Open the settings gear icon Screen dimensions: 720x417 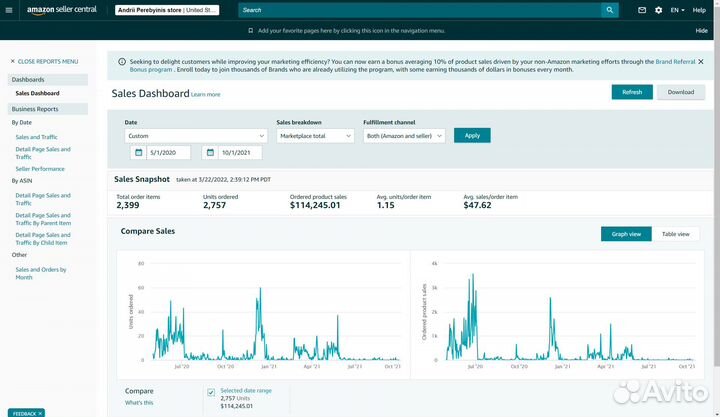pyautogui.click(x=658, y=10)
